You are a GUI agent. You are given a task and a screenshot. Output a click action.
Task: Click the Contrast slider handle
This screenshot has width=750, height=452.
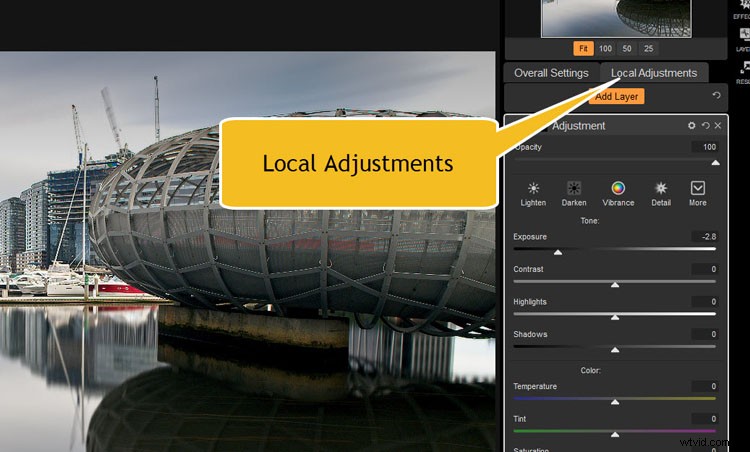pos(615,285)
